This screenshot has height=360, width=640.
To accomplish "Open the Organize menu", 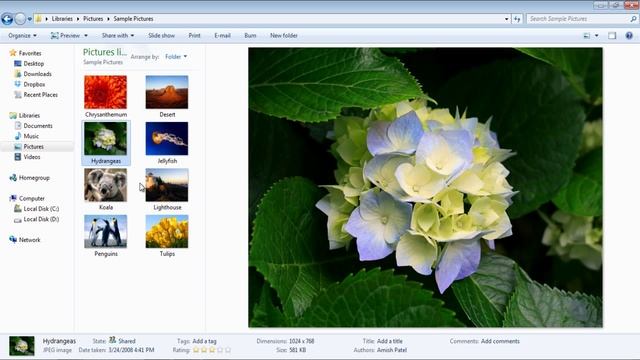I will pos(22,36).
